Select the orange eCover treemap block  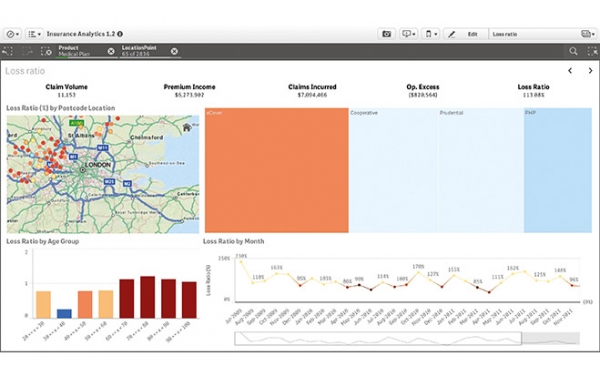click(277, 170)
